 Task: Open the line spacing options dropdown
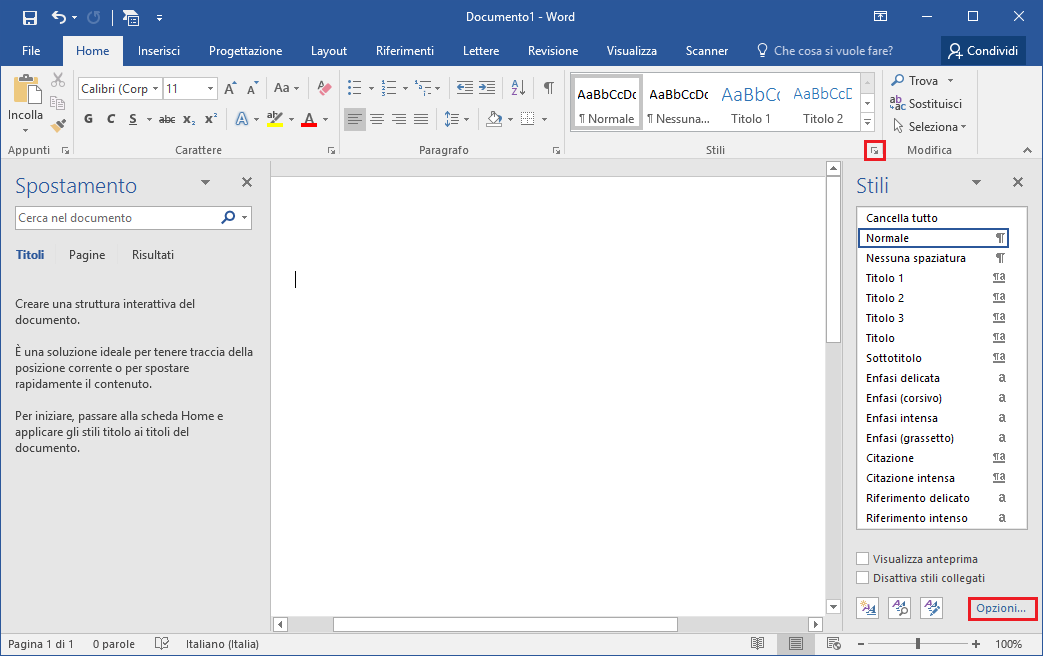pos(468,118)
